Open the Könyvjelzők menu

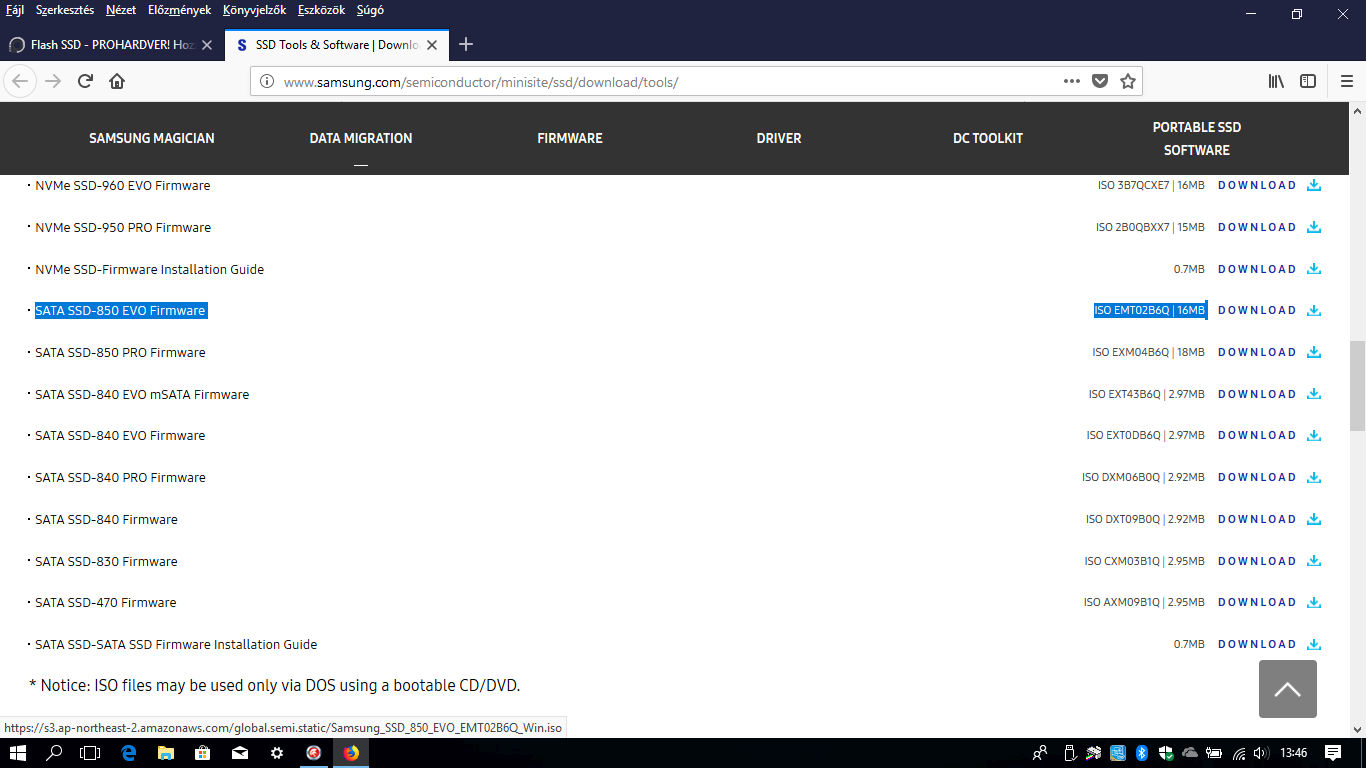click(x=254, y=10)
